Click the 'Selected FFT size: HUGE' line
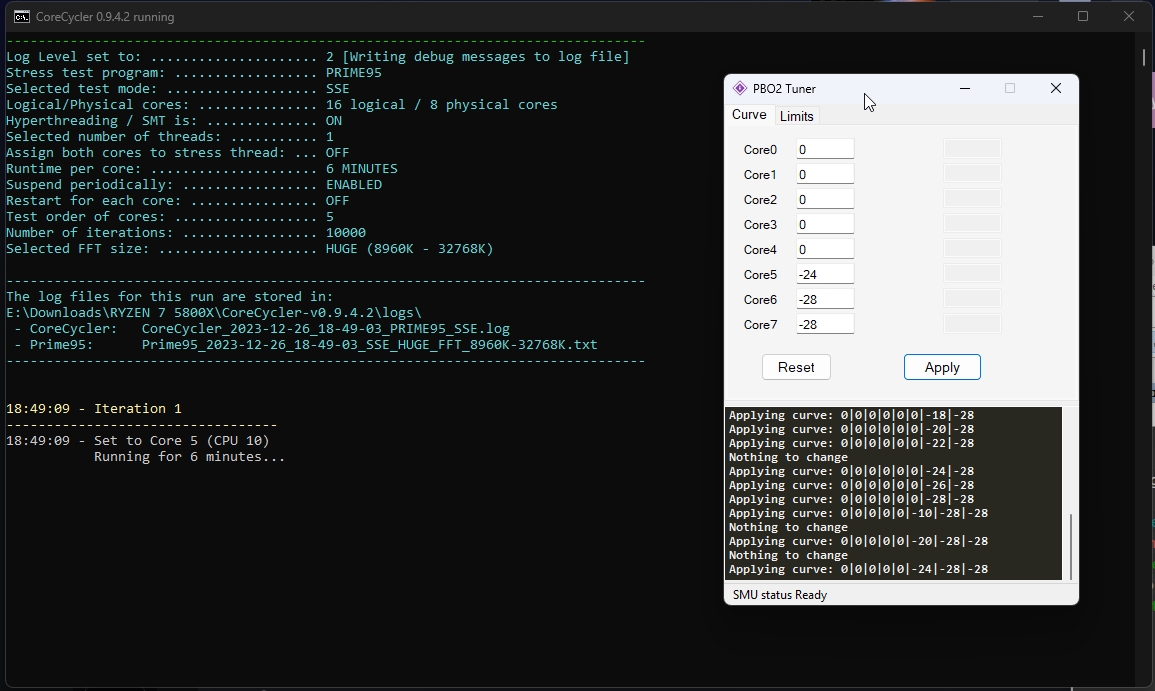This screenshot has height=691, width=1155. (250, 249)
